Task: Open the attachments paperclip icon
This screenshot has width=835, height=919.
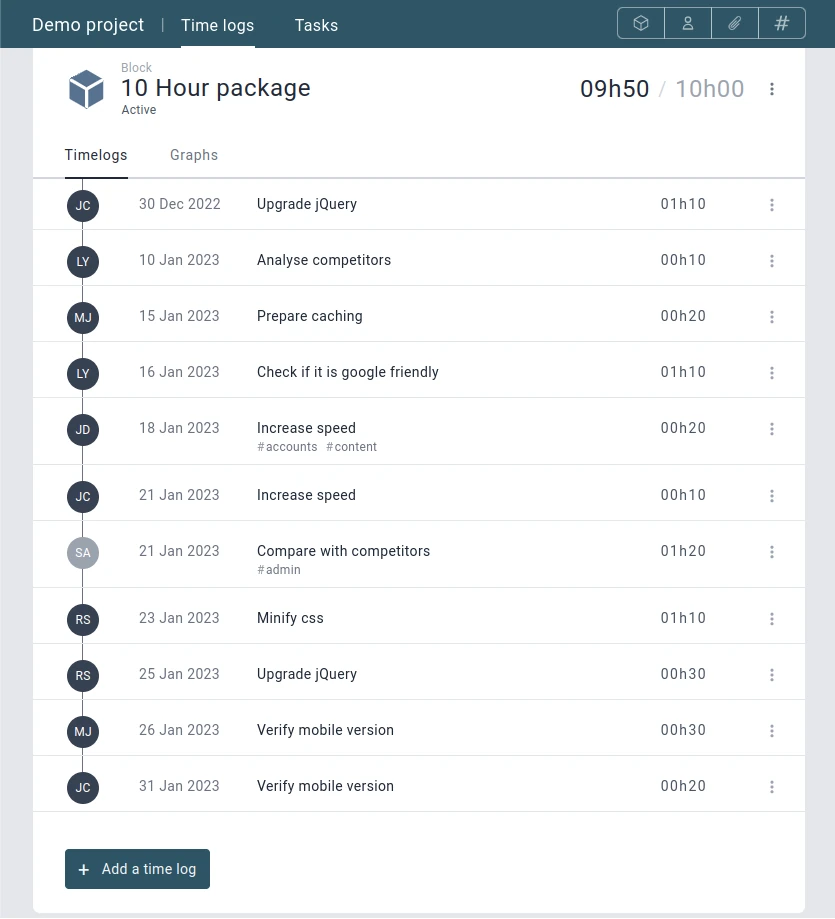Action: [735, 23]
